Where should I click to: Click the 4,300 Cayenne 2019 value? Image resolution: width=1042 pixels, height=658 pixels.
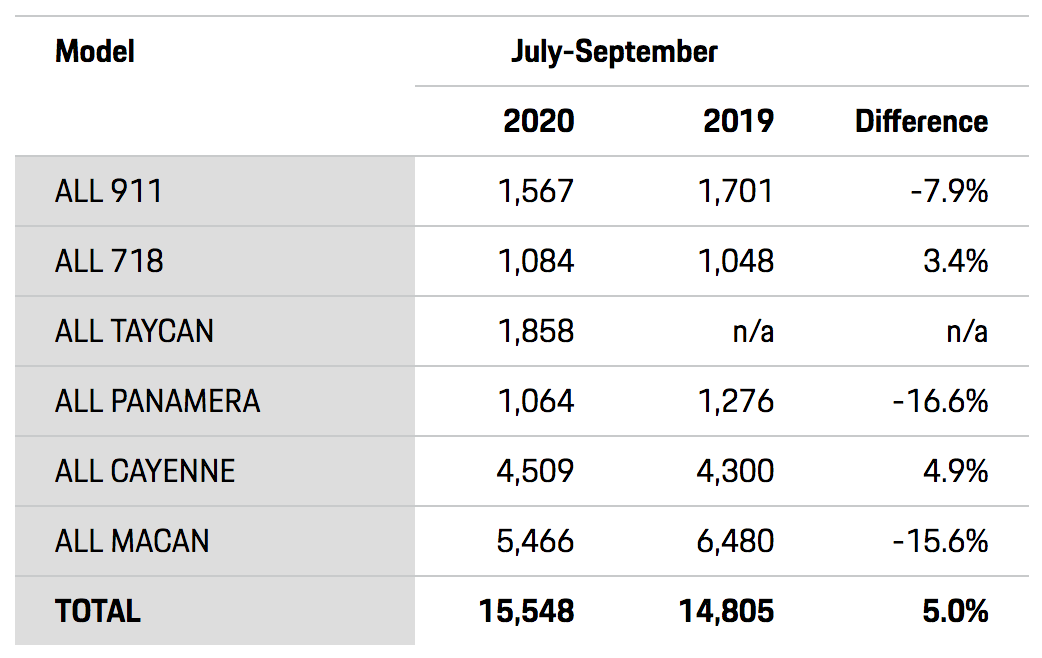click(736, 471)
